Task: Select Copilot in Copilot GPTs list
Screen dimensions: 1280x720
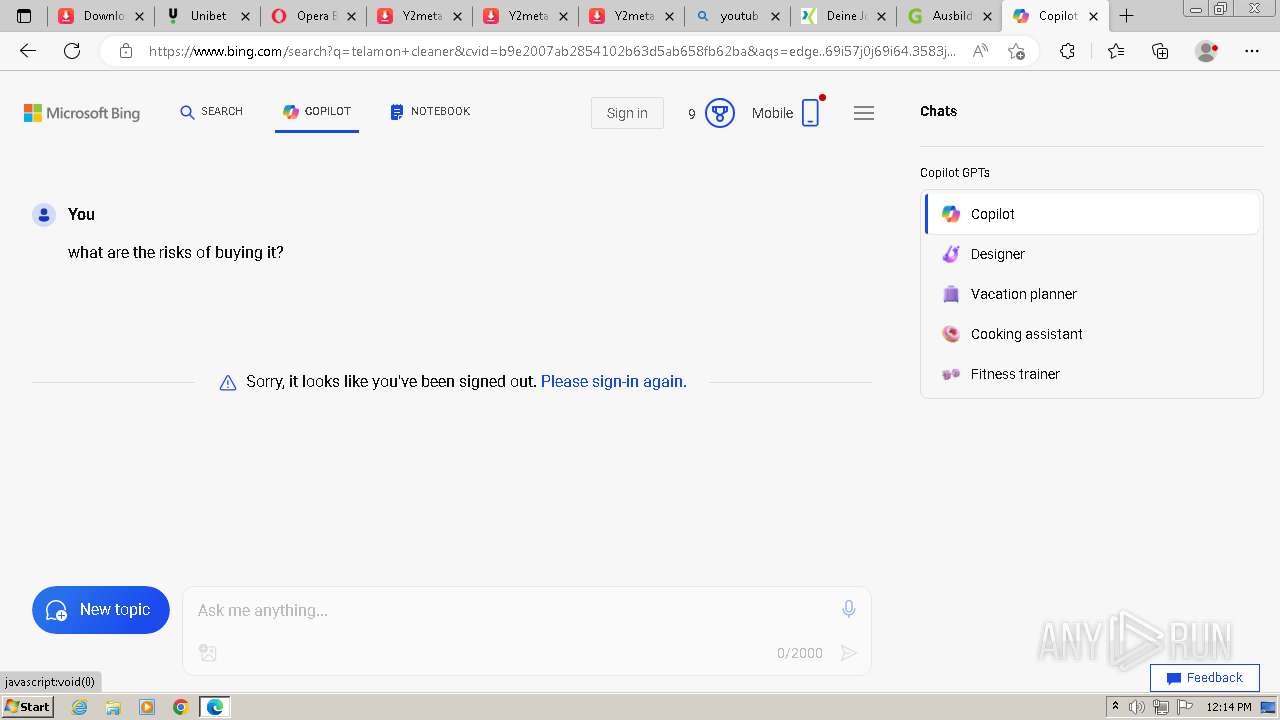Action: [1092, 214]
